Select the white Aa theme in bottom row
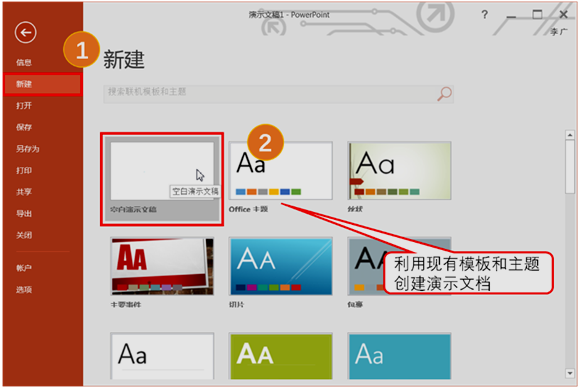The width and height of the screenshot is (580, 388). point(162,356)
